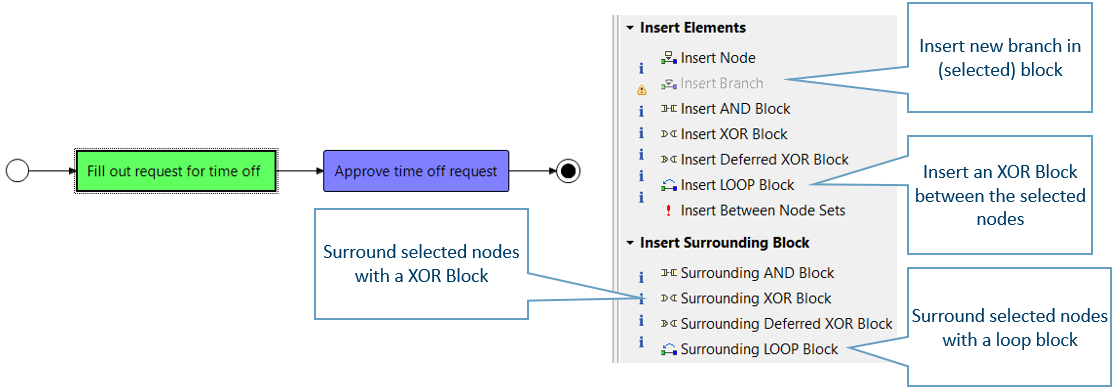Screen dimensions: 1112x388
Task: Collapse the Insert Elements section
Action: (x=629, y=28)
